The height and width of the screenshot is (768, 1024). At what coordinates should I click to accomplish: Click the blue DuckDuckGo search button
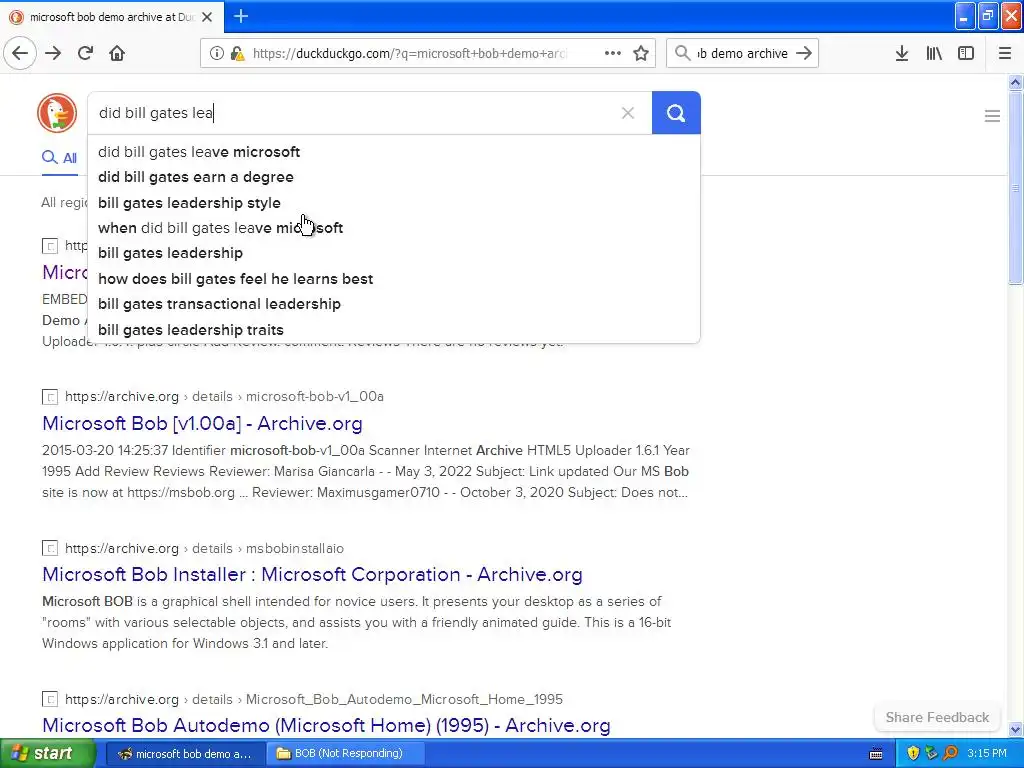click(676, 113)
